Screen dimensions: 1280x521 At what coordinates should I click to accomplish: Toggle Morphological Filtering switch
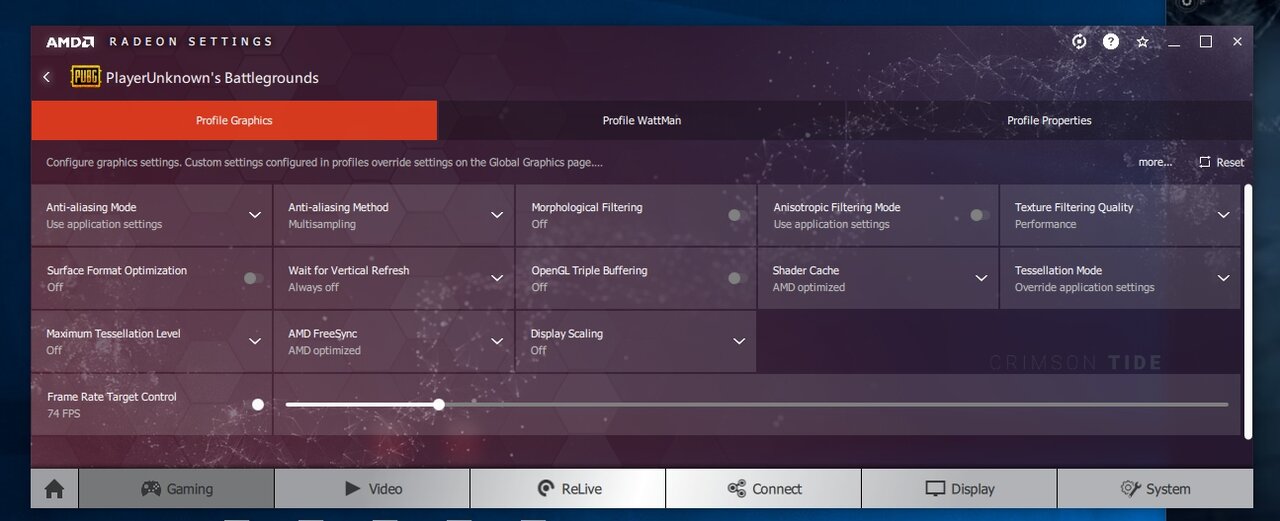[x=738, y=215]
